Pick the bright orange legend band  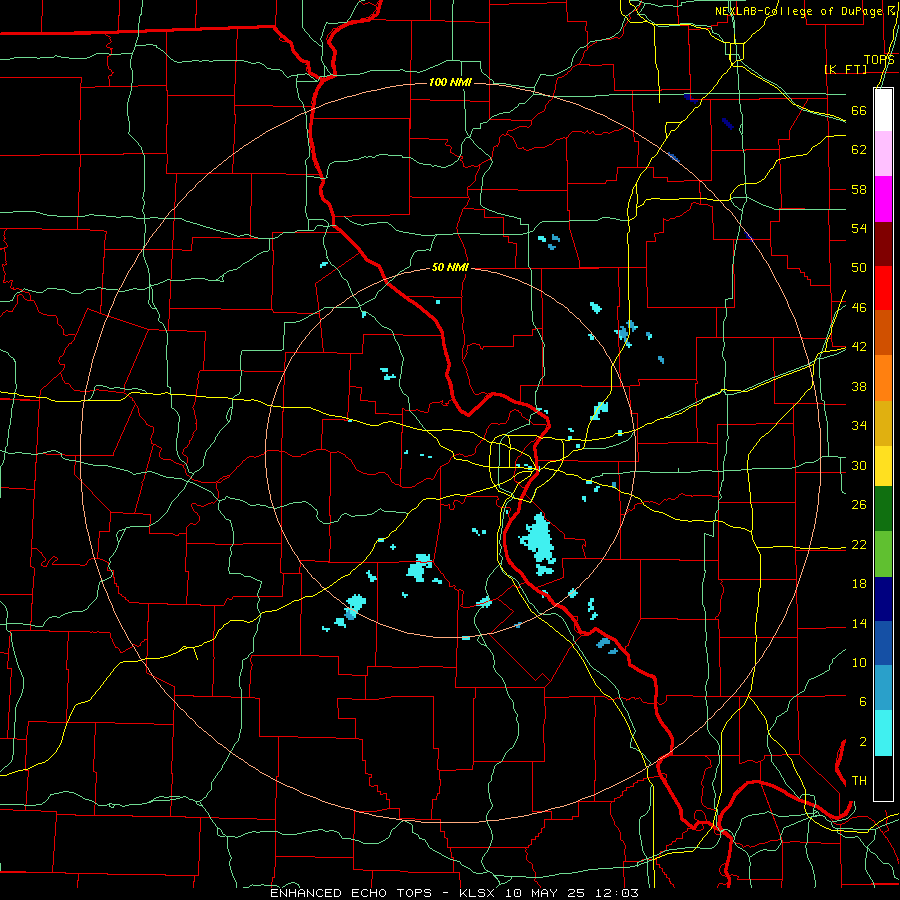pyautogui.click(x=883, y=378)
